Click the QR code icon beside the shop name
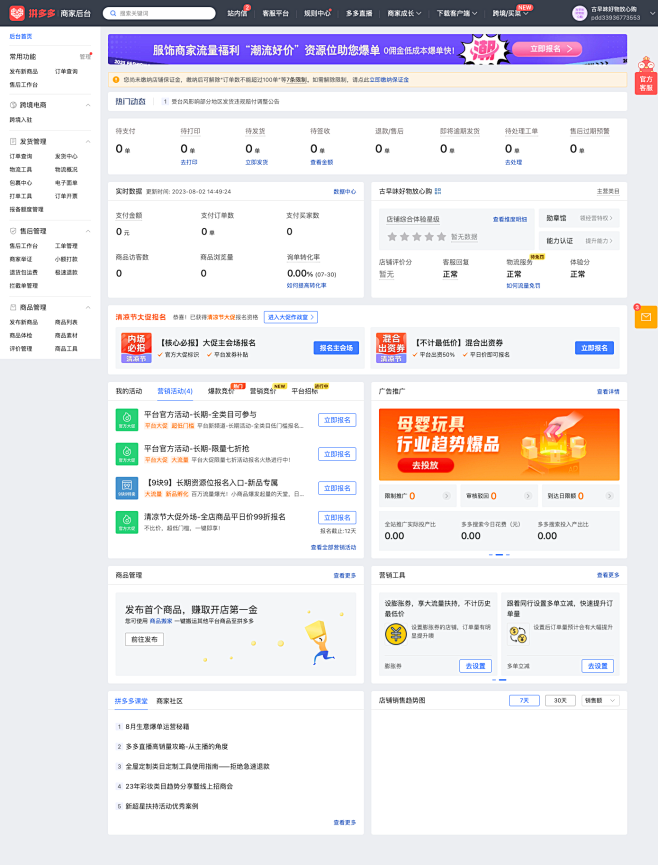Viewport: 658px width, 865px height. 438,191
